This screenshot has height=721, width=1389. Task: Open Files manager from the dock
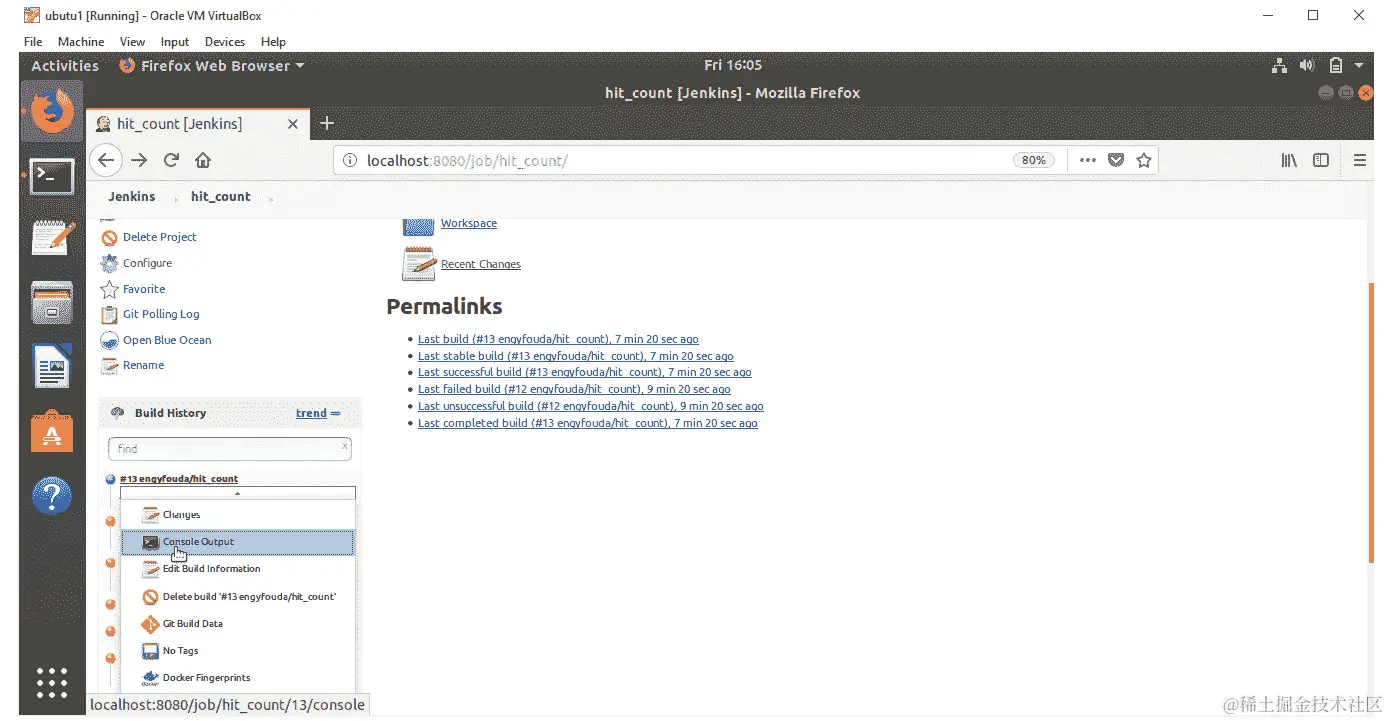click(x=52, y=302)
